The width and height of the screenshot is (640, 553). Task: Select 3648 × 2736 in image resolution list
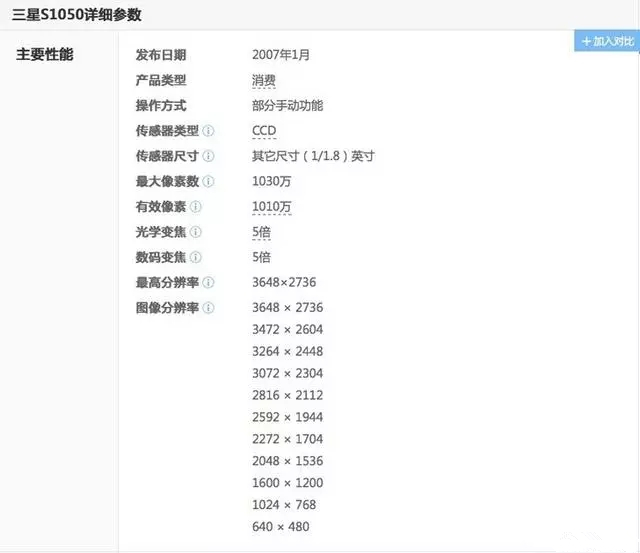pyautogui.click(x=287, y=308)
